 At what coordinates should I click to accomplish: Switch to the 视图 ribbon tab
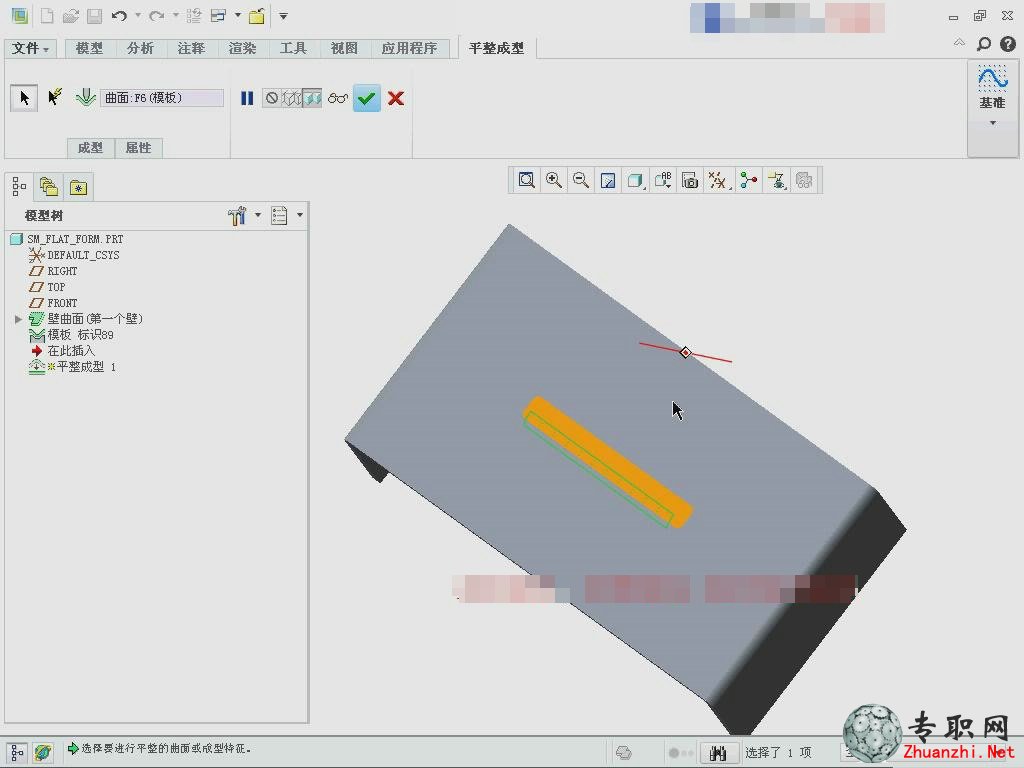[344, 48]
